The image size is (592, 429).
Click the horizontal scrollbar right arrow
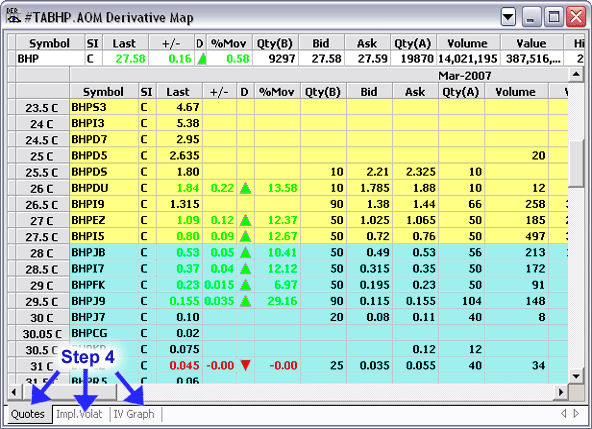(561, 392)
